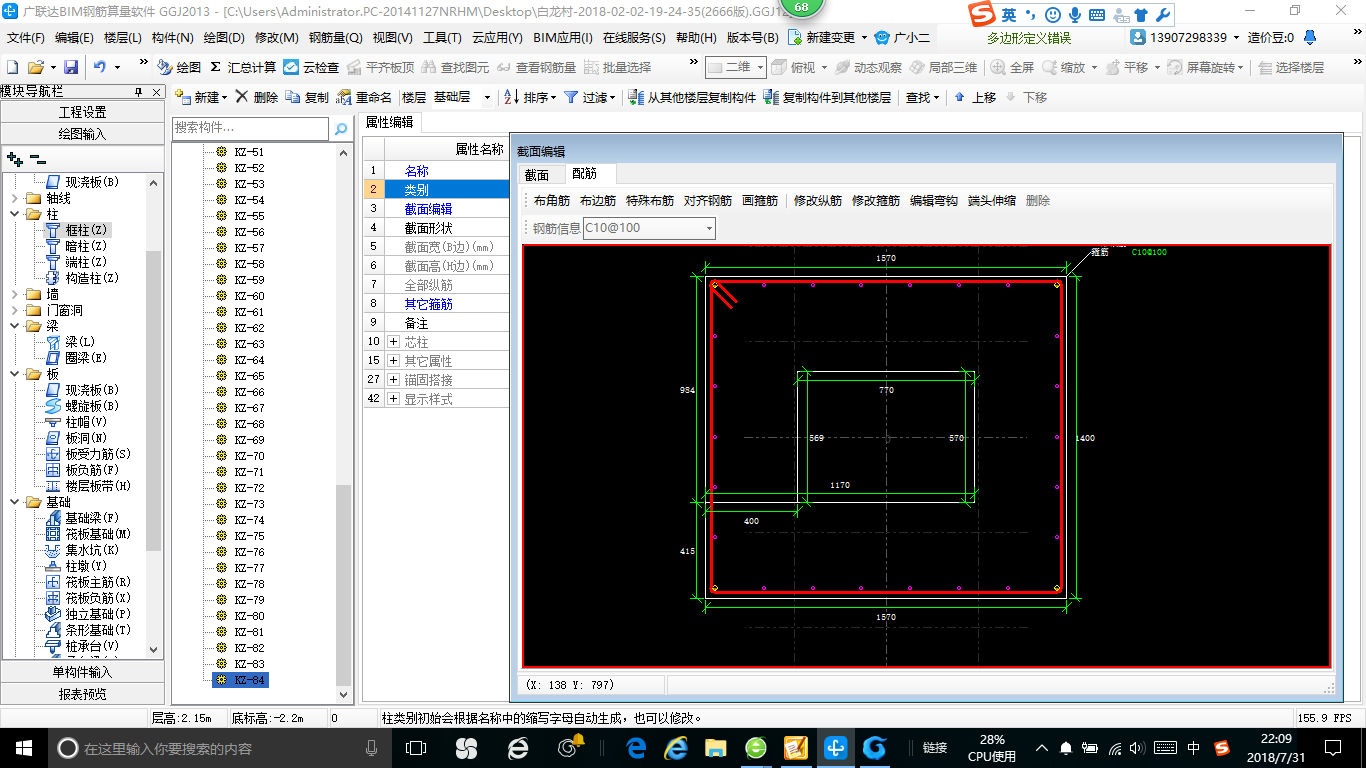Click the open file folder icon
Screen dimensions: 1366x768
[35, 67]
